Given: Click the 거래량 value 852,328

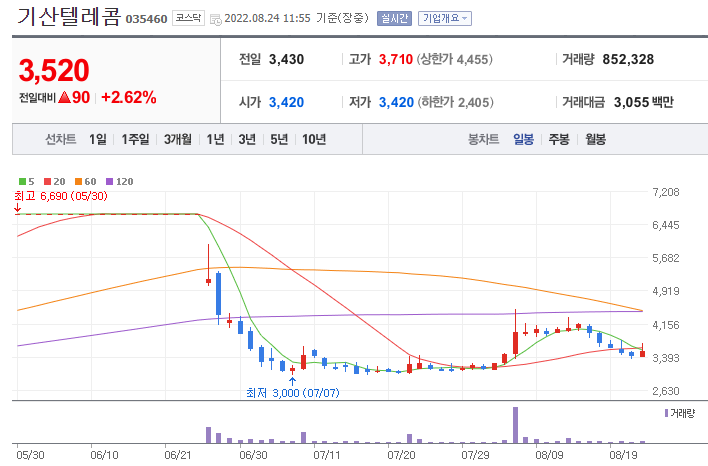Looking at the screenshot, I should click(x=628, y=59).
